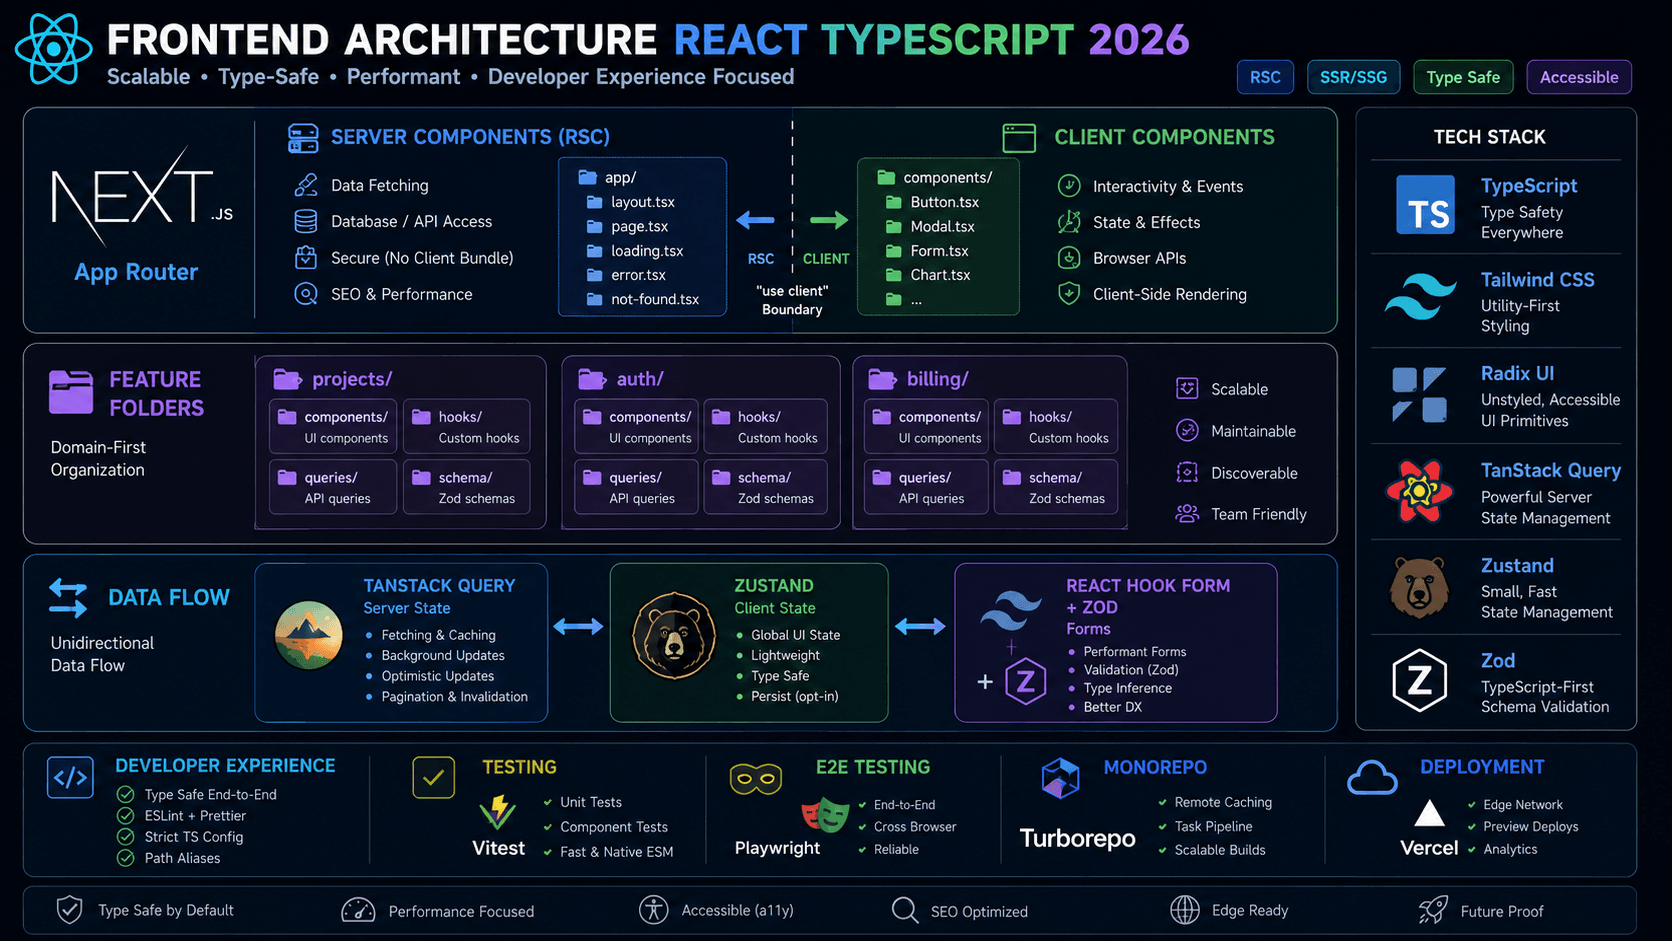Click the RSC badge in the header
The width and height of the screenshot is (1672, 941).
click(x=1265, y=77)
